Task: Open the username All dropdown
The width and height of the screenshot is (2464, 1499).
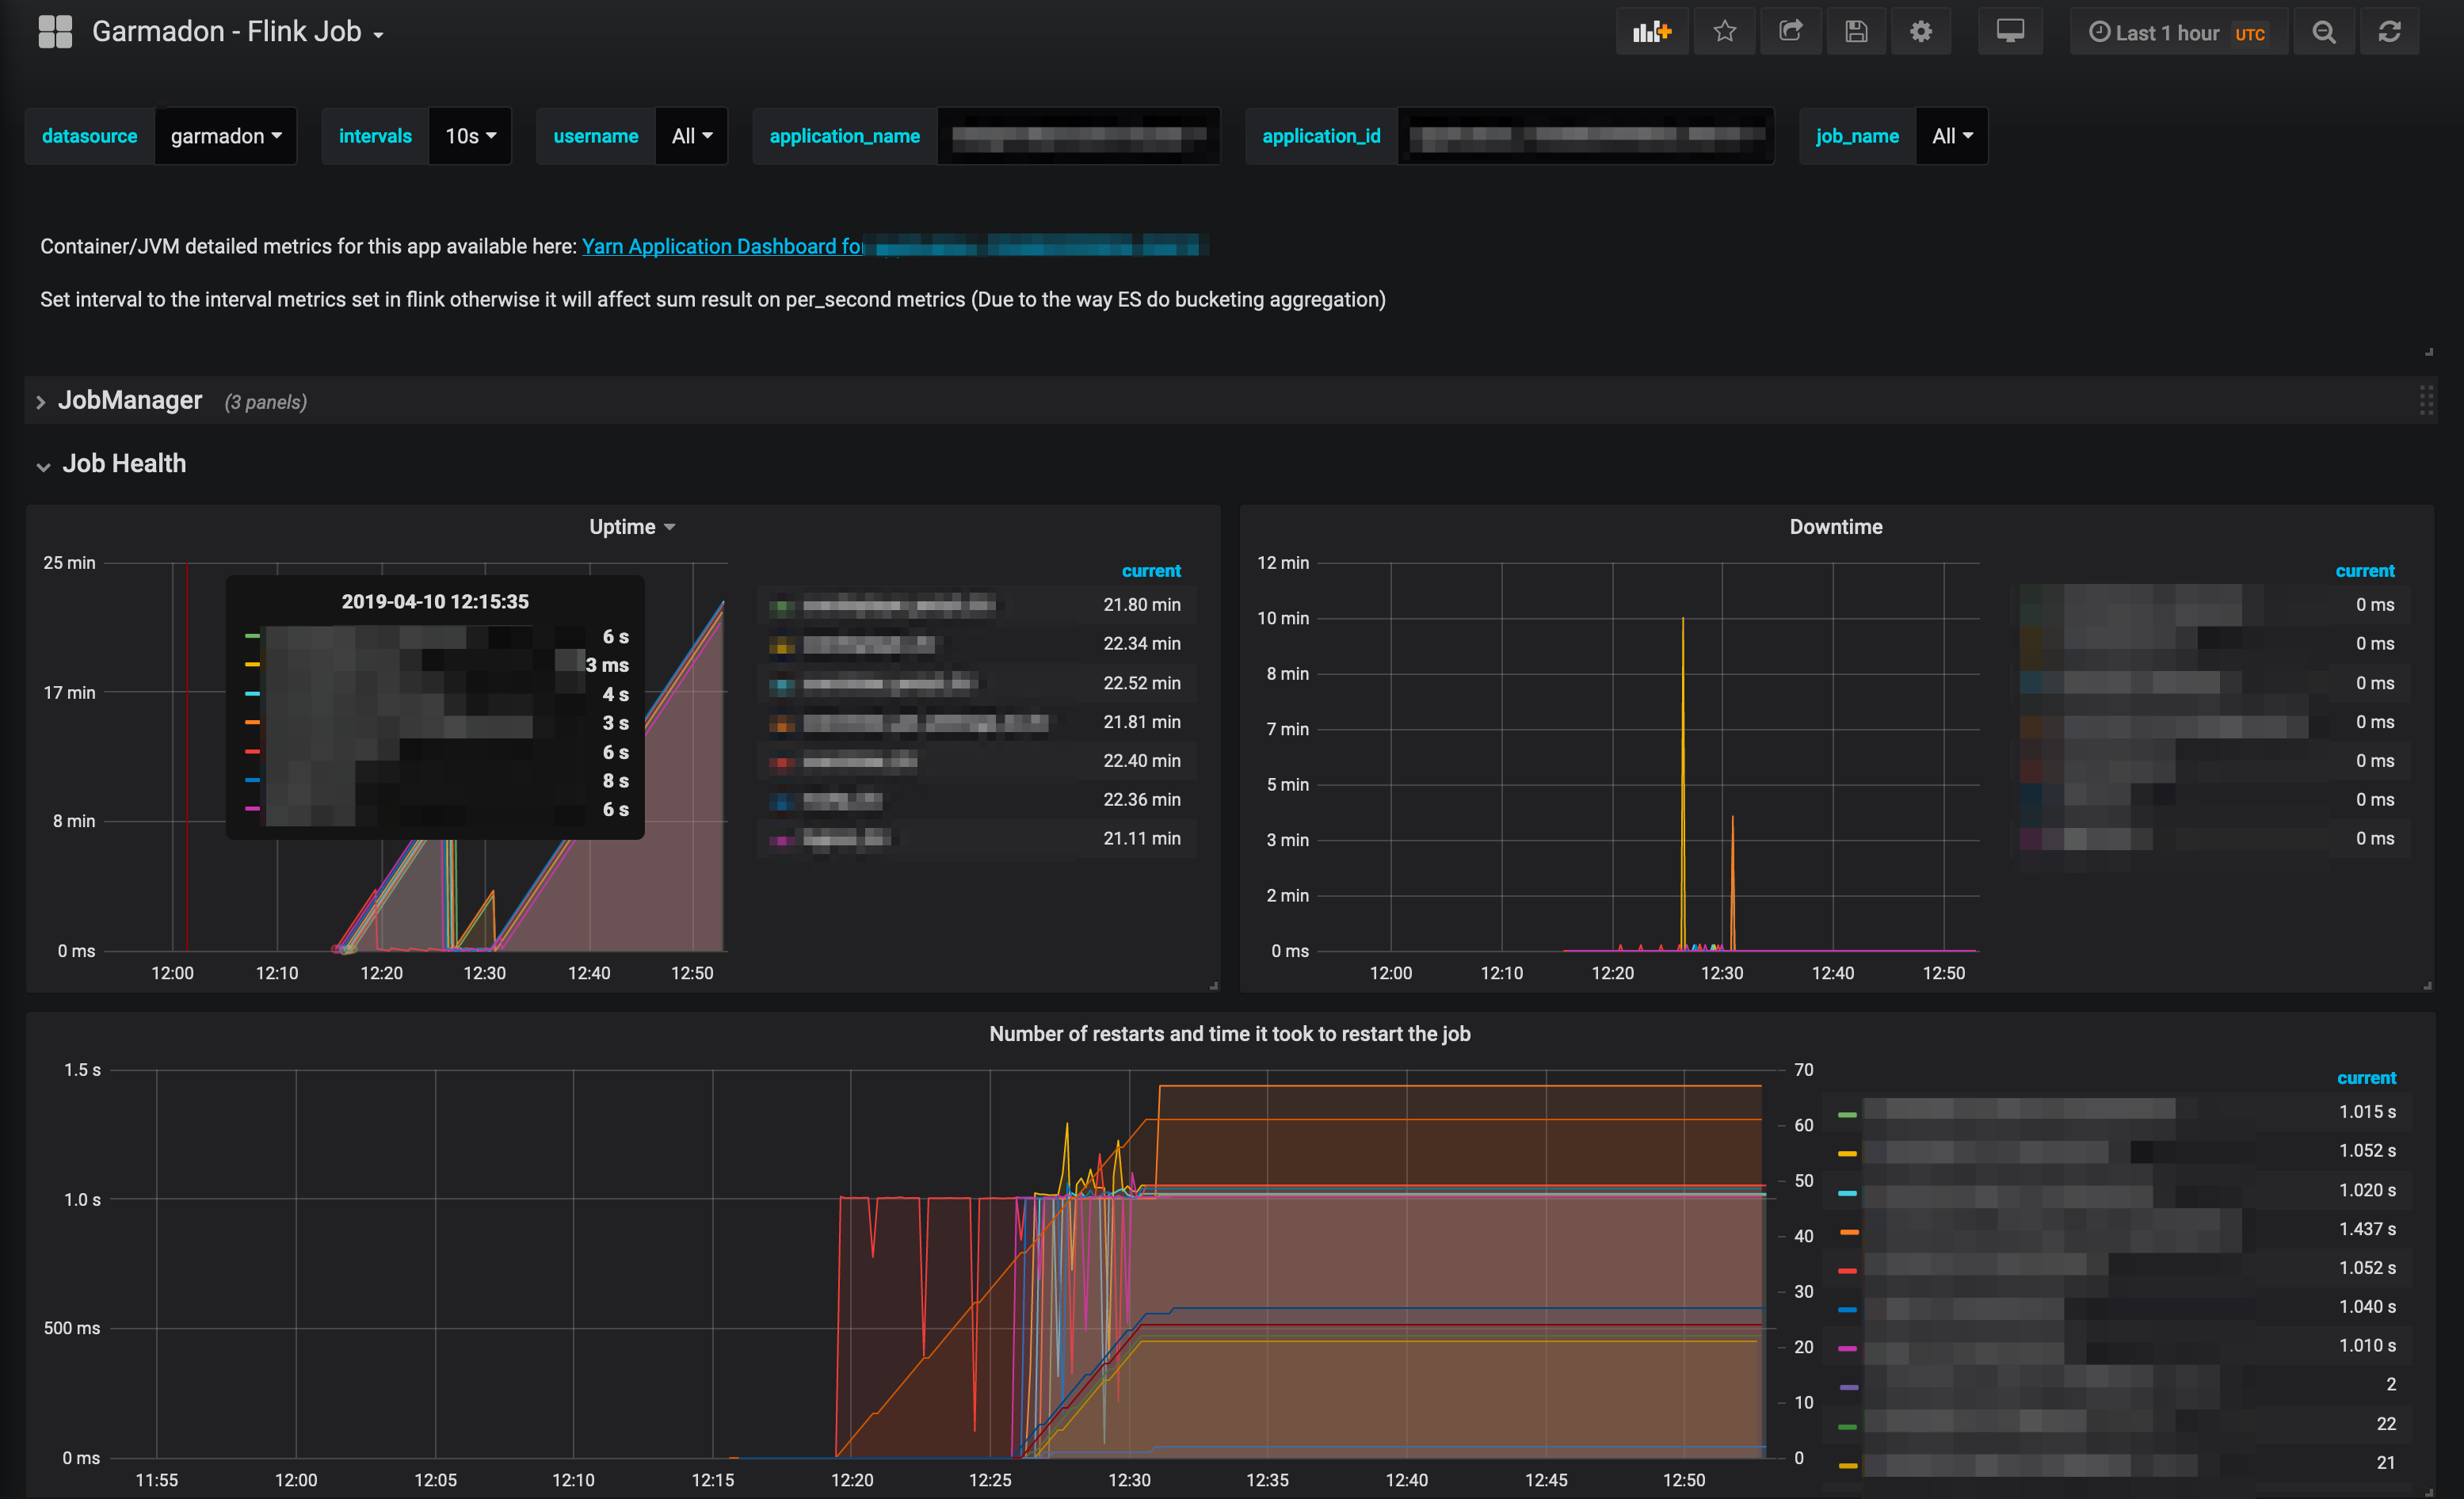Action: [x=691, y=136]
